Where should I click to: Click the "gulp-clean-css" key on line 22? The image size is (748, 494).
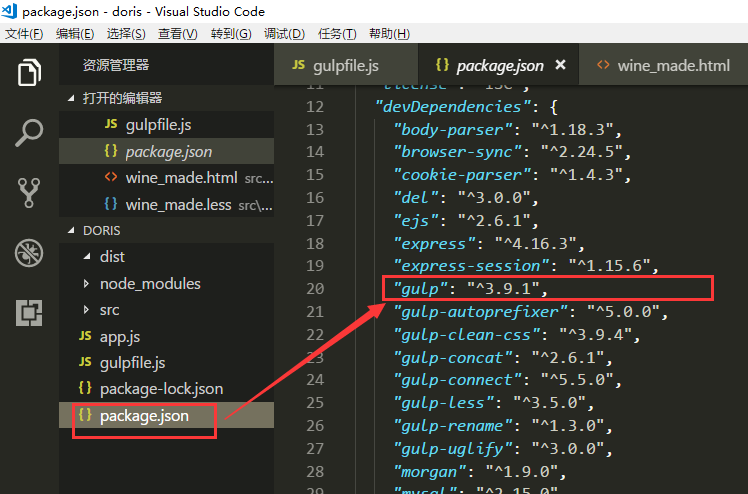coord(467,335)
